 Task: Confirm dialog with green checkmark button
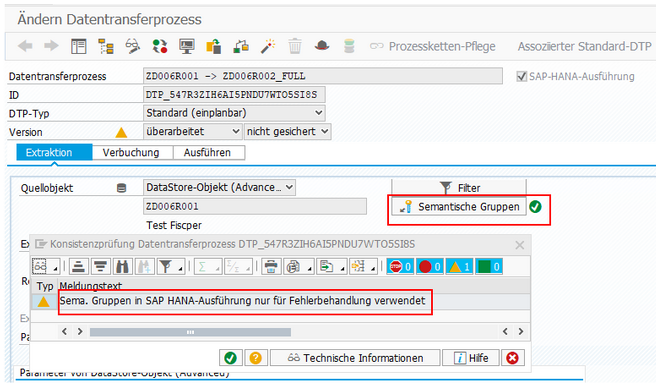click(x=231, y=358)
